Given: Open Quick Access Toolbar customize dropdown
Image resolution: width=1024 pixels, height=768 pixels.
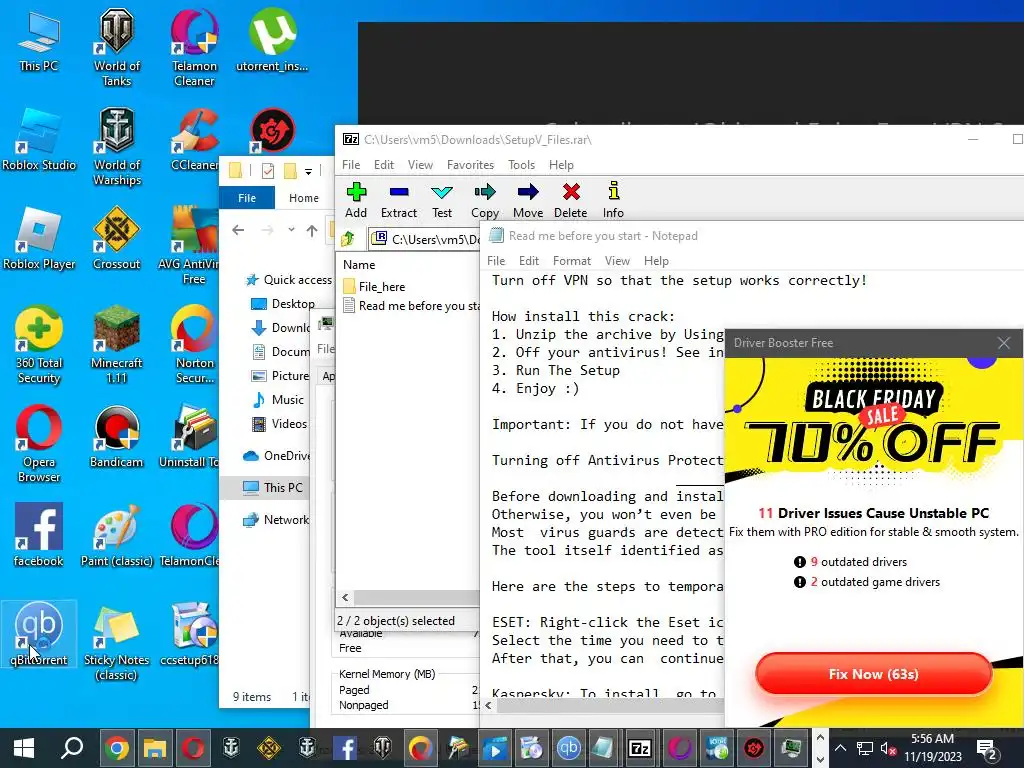Looking at the screenshot, I should (x=308, y=172).
